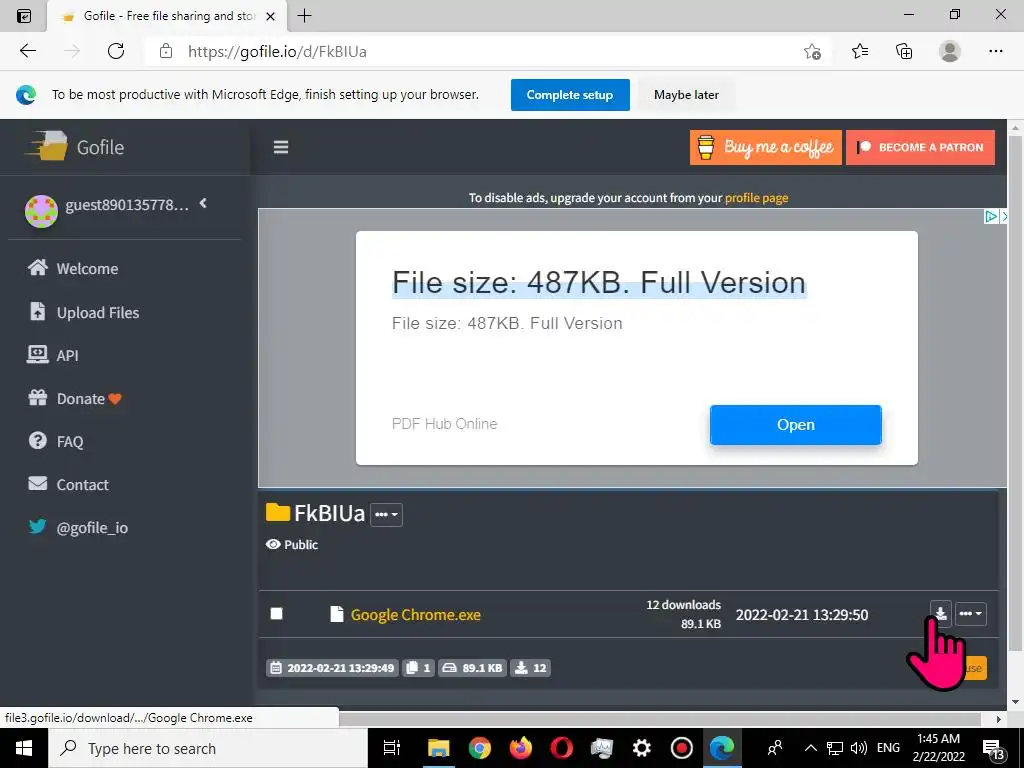Click the Gofile logo
Screen dimensions: 1024x768
[x=74, y=146]
